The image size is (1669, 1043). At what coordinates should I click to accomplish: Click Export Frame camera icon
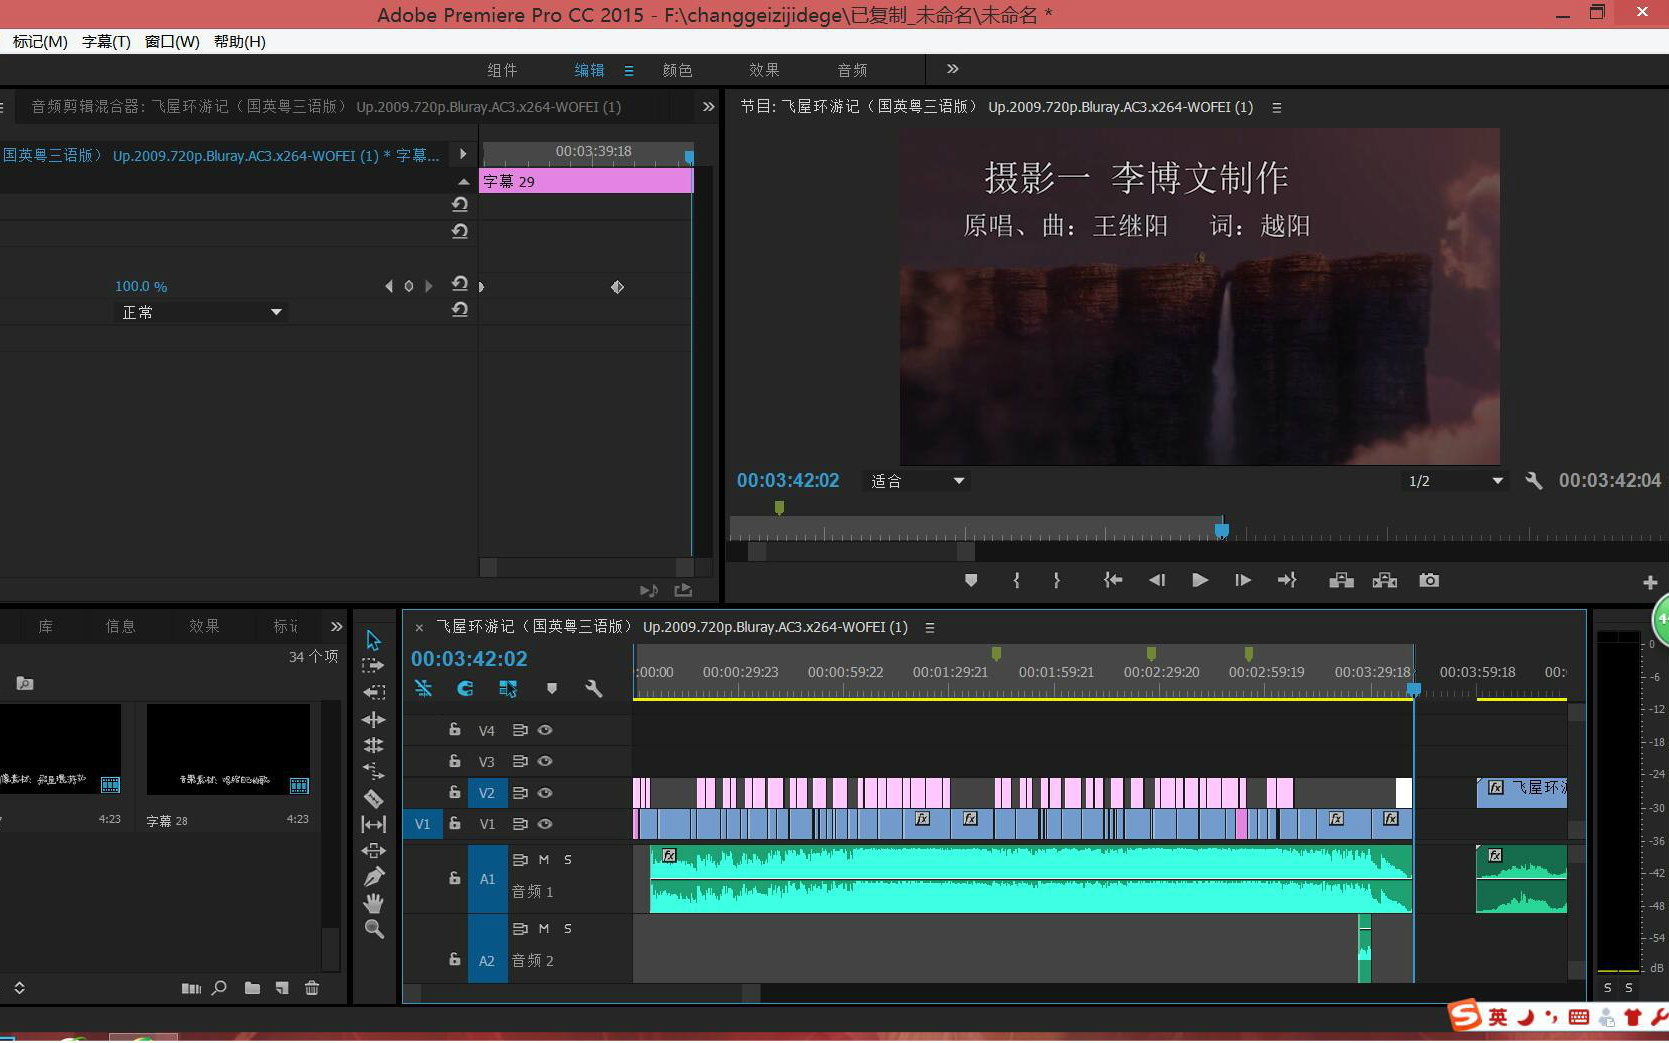coord(1429,580)
